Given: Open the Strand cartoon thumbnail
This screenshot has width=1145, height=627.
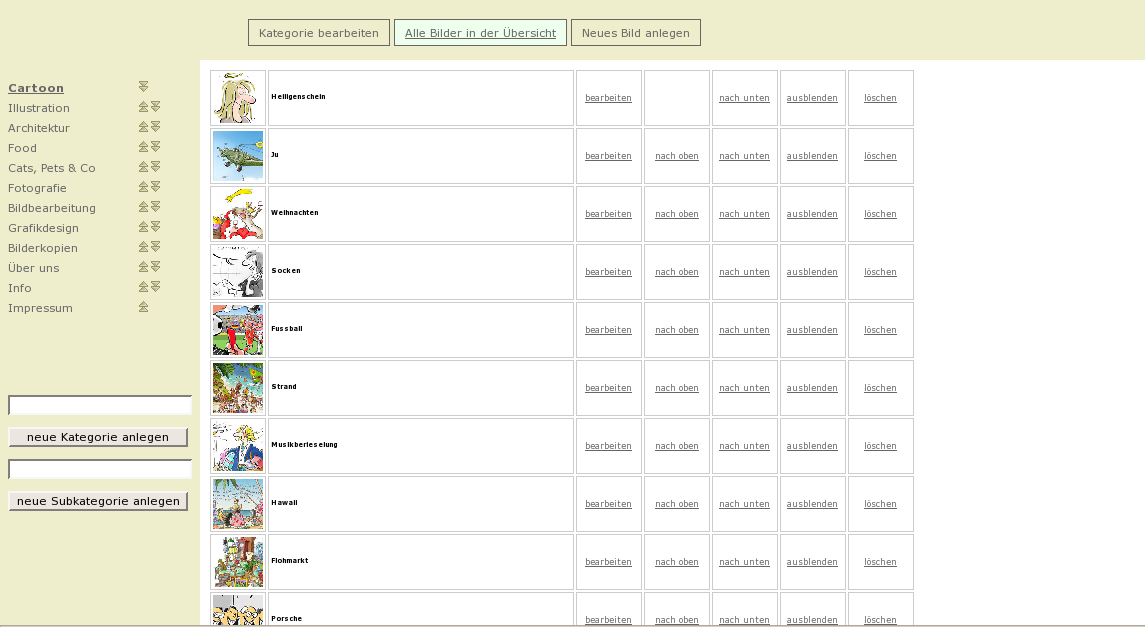Looking at the screenshot, I should click(238, 388).
